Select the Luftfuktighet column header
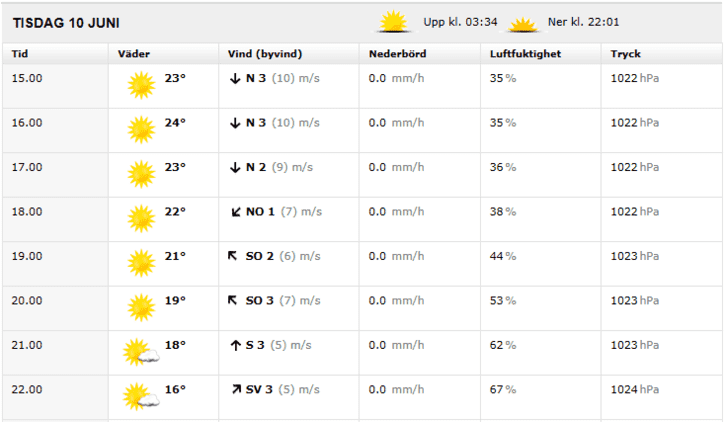Viewport: 725px width, 422px height. 525,54
